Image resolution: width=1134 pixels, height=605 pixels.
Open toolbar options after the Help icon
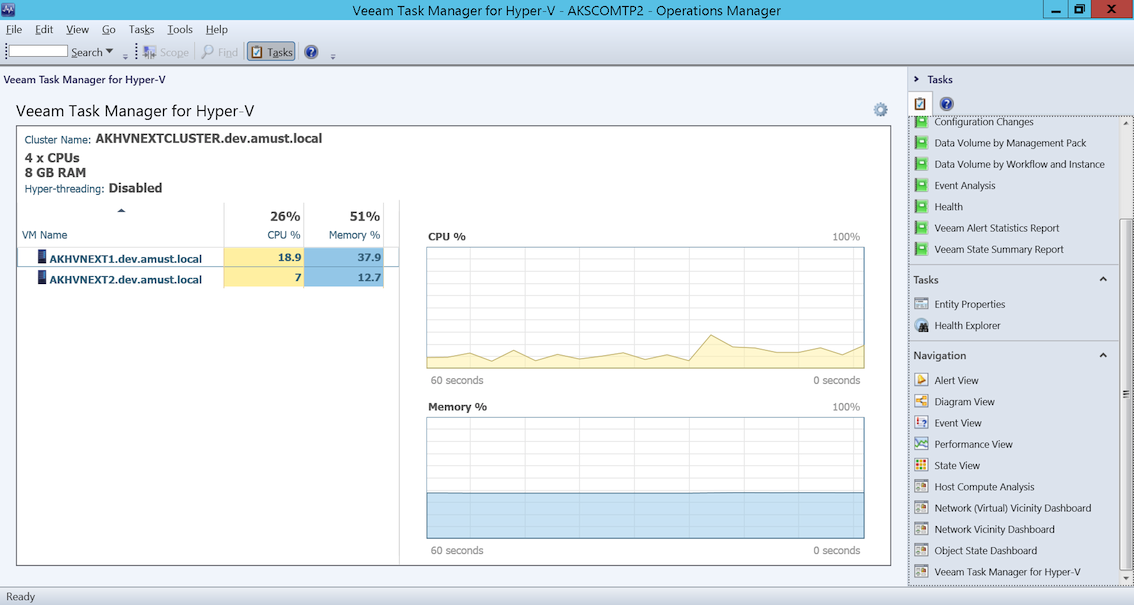pos(333,56)
